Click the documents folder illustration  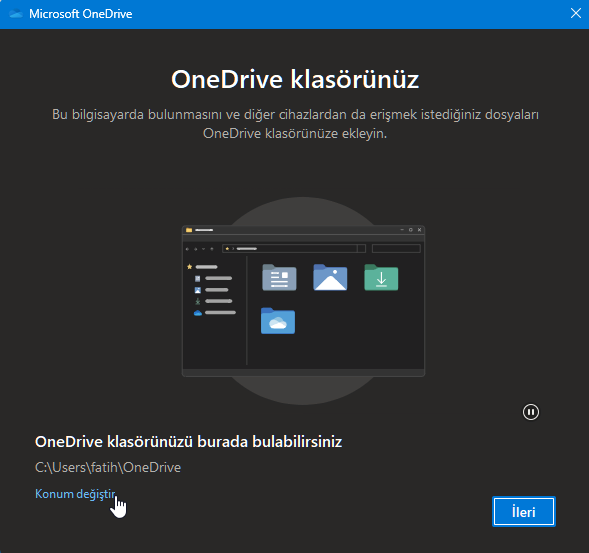(279, 277)
